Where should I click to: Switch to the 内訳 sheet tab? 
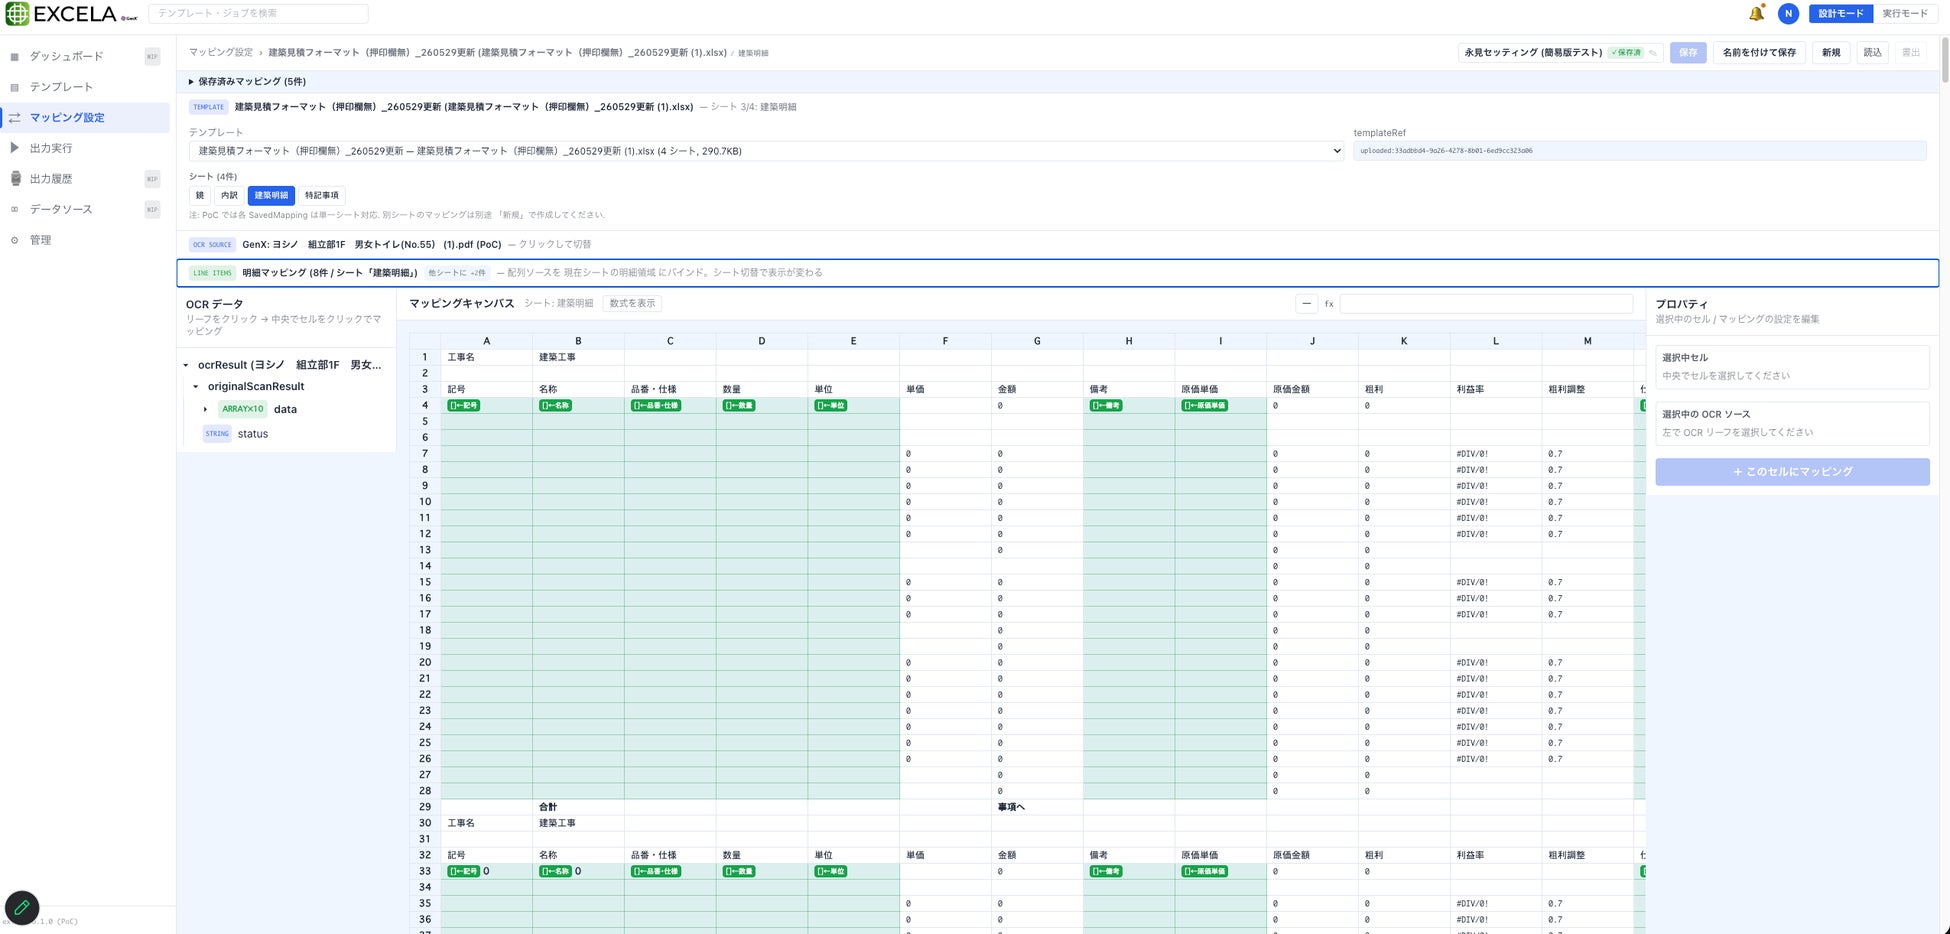click(229, 195)
